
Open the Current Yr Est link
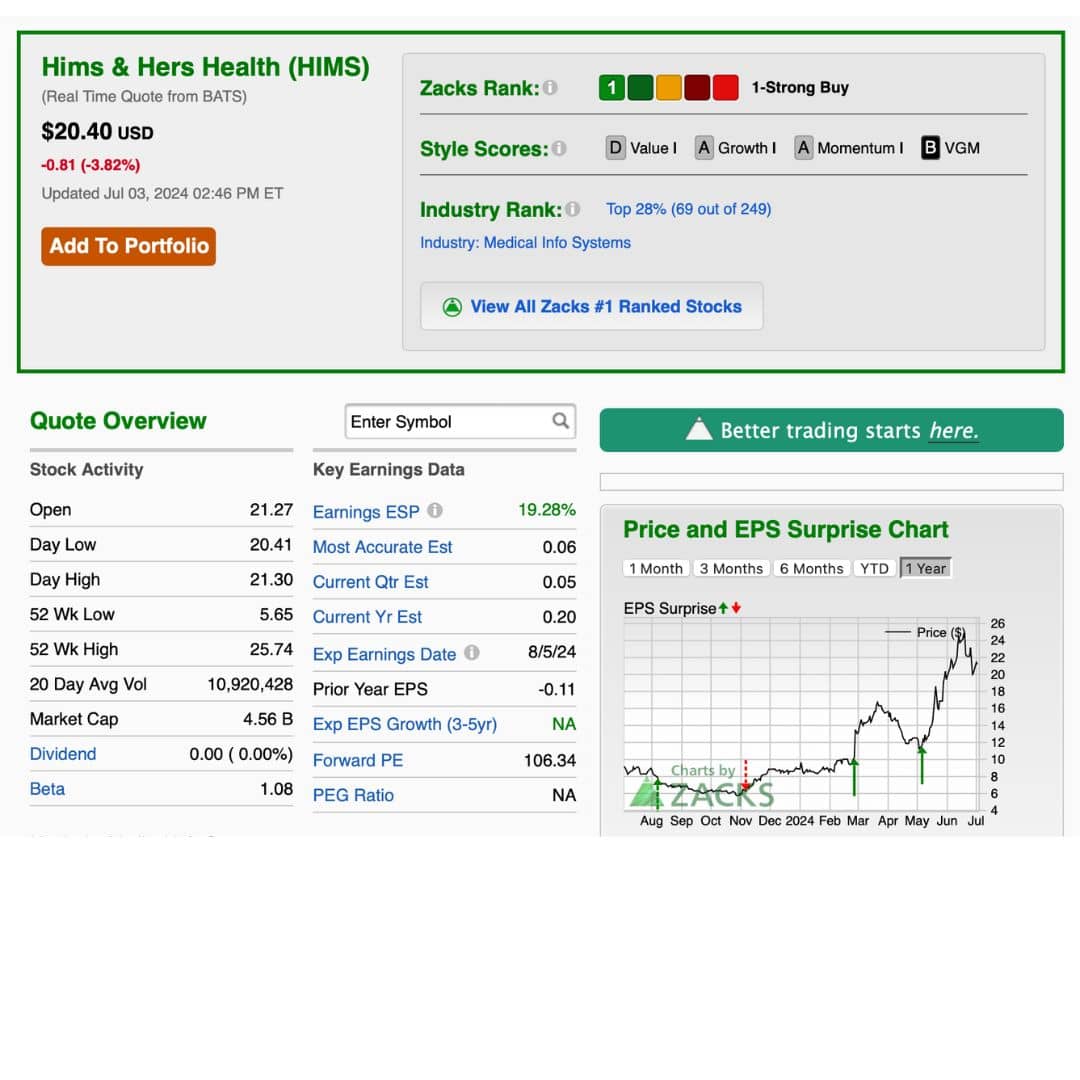click(x=367, y=617)
